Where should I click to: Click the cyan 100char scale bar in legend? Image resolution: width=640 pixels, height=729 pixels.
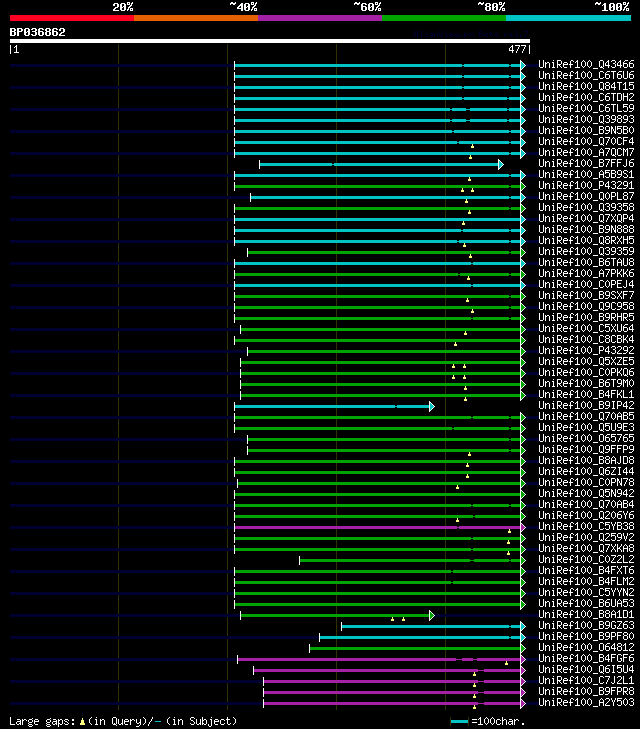click(x=459, y=722)
